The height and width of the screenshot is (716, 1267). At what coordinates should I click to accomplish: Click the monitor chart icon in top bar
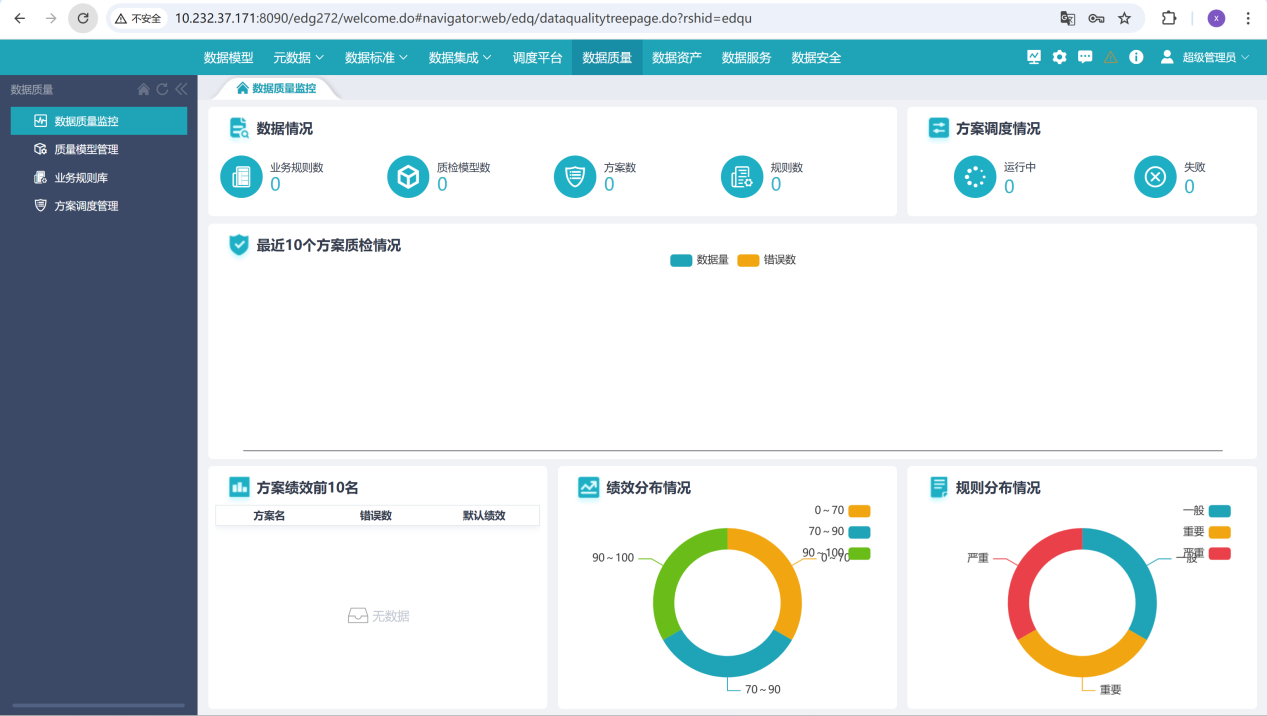tap(1033, 57)
